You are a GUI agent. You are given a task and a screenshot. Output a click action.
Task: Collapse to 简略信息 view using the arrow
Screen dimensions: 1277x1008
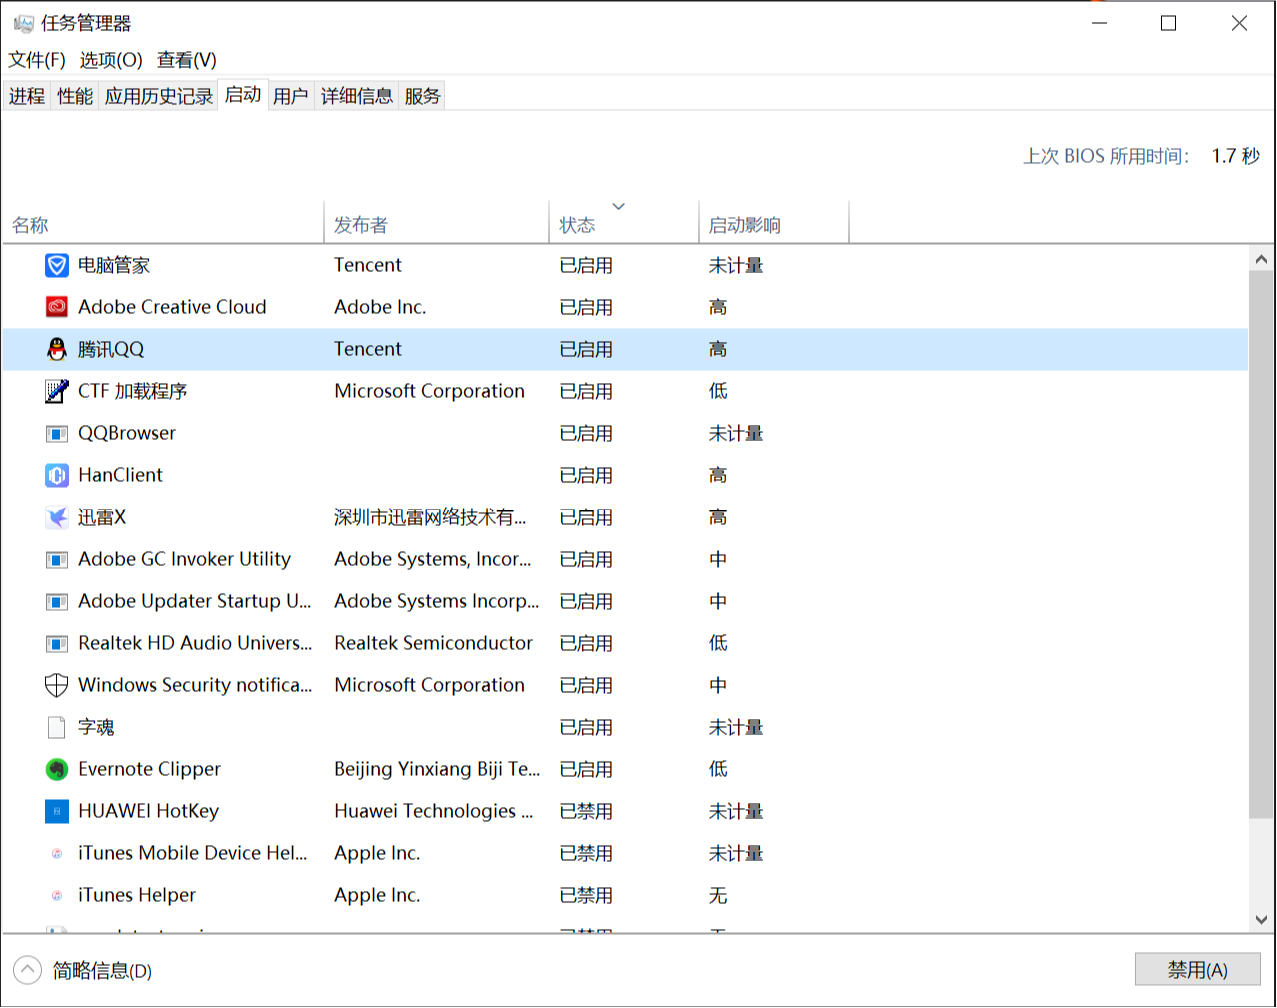click(x=27, y=970)
